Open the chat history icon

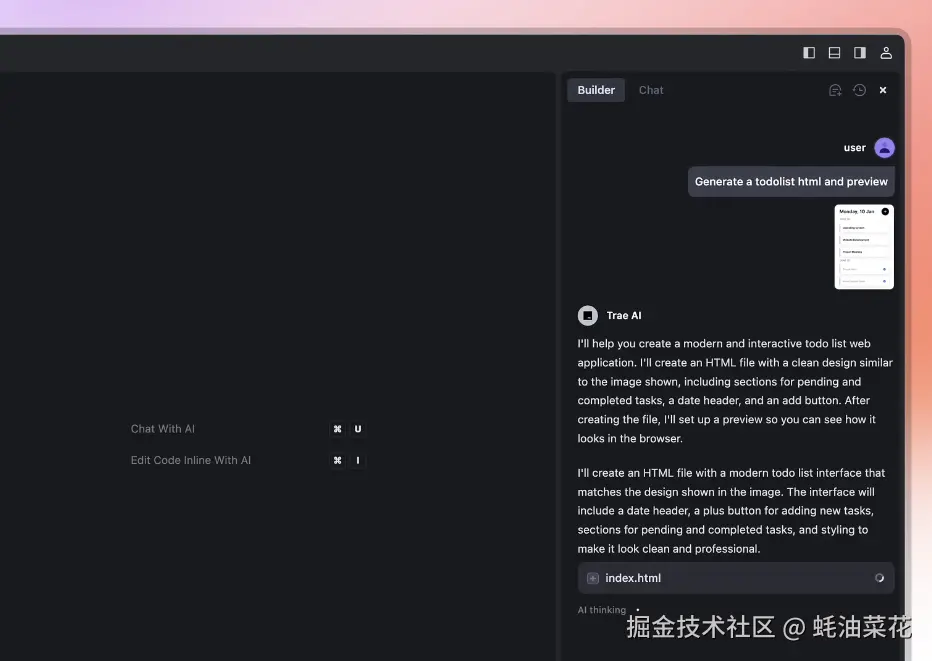[x=859, y=90]
